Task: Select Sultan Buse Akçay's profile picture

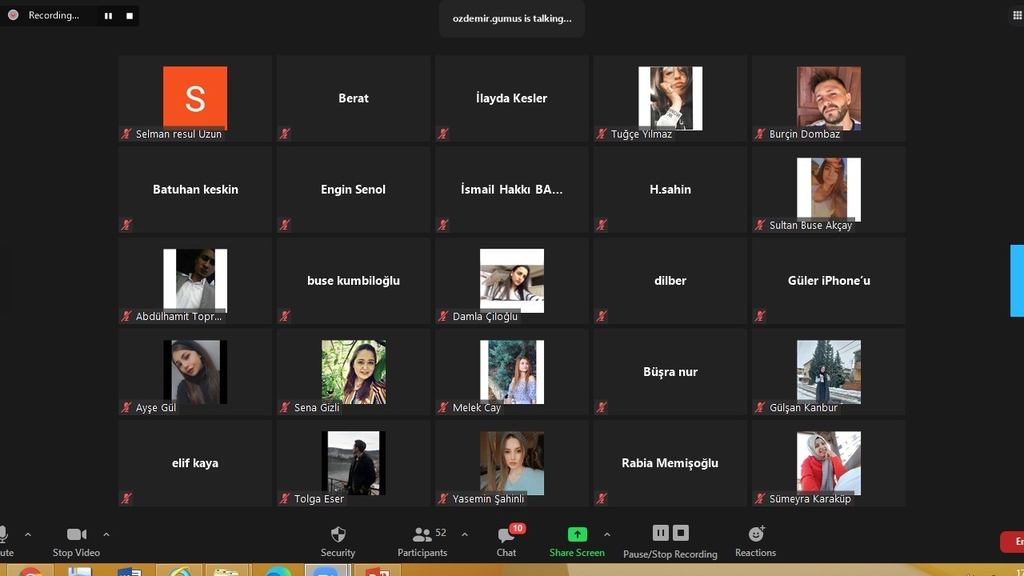Action: click(x=829, y=189)
